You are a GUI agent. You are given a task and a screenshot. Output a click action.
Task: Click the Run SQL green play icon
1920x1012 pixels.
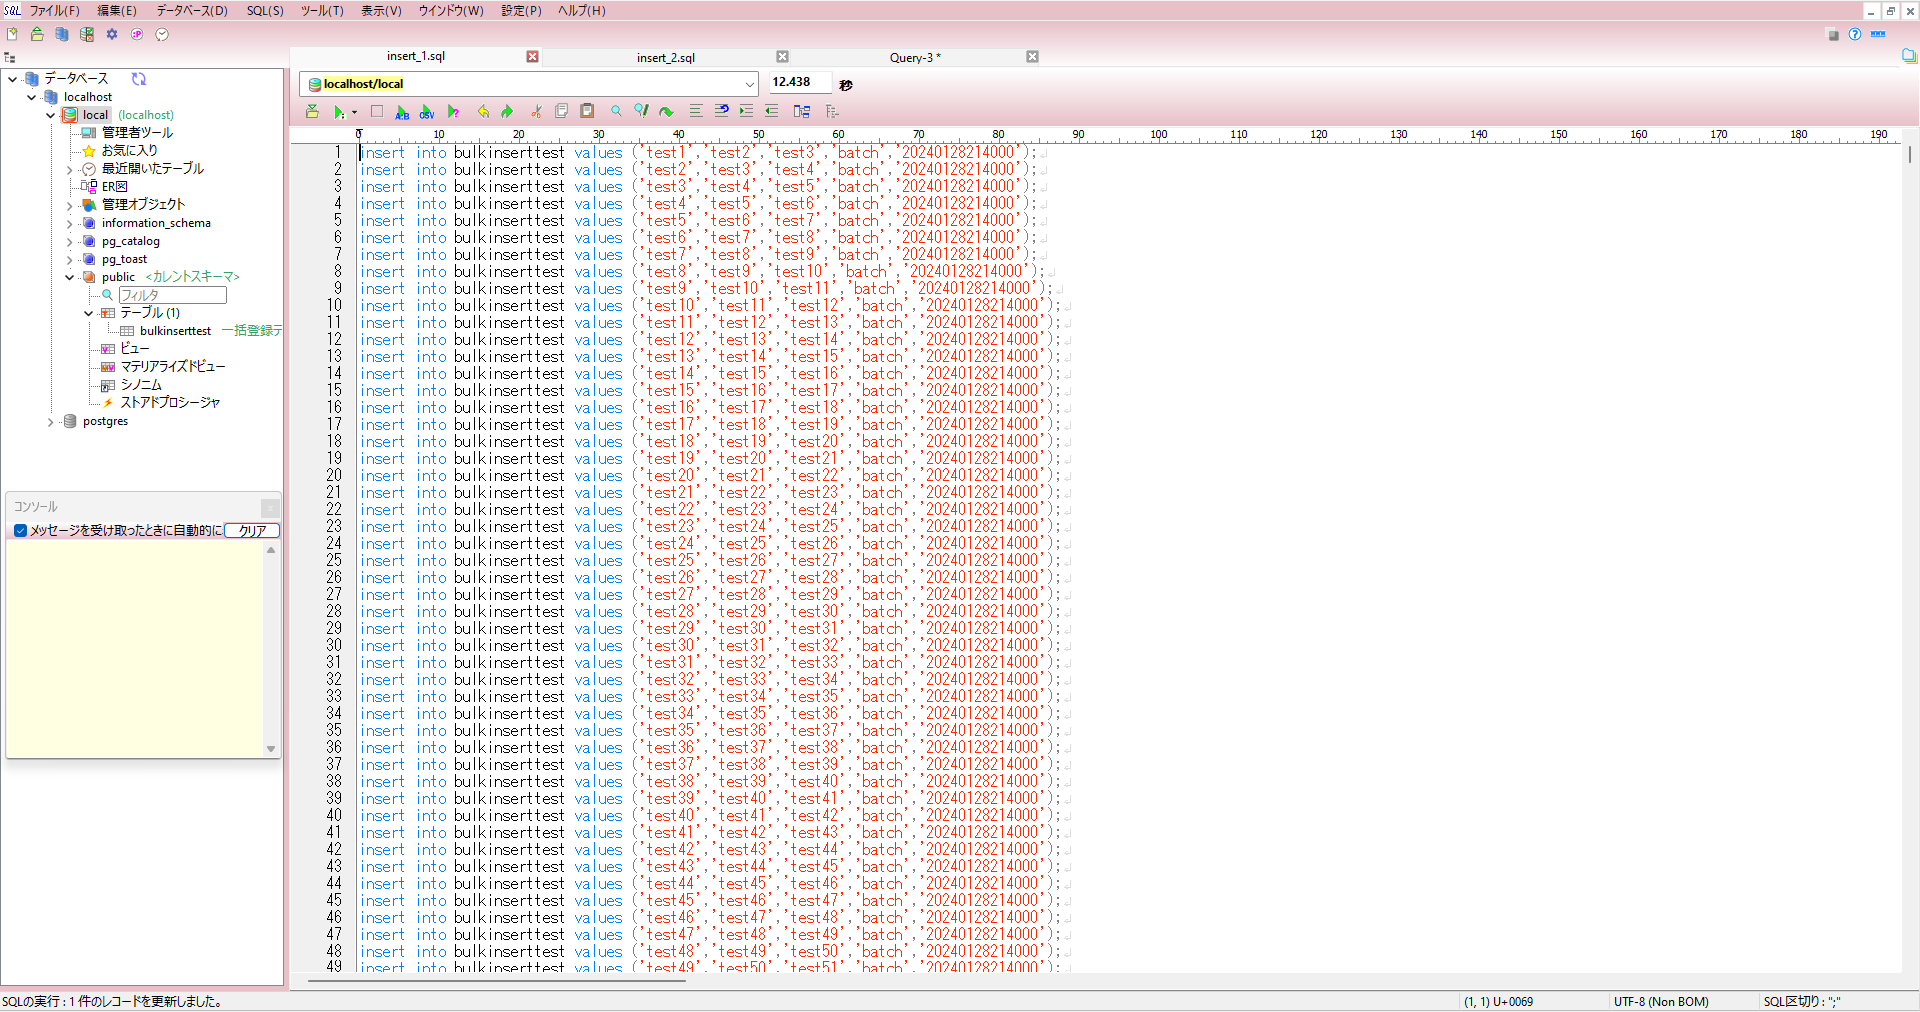pyautogui.click(x=339, y=112)
